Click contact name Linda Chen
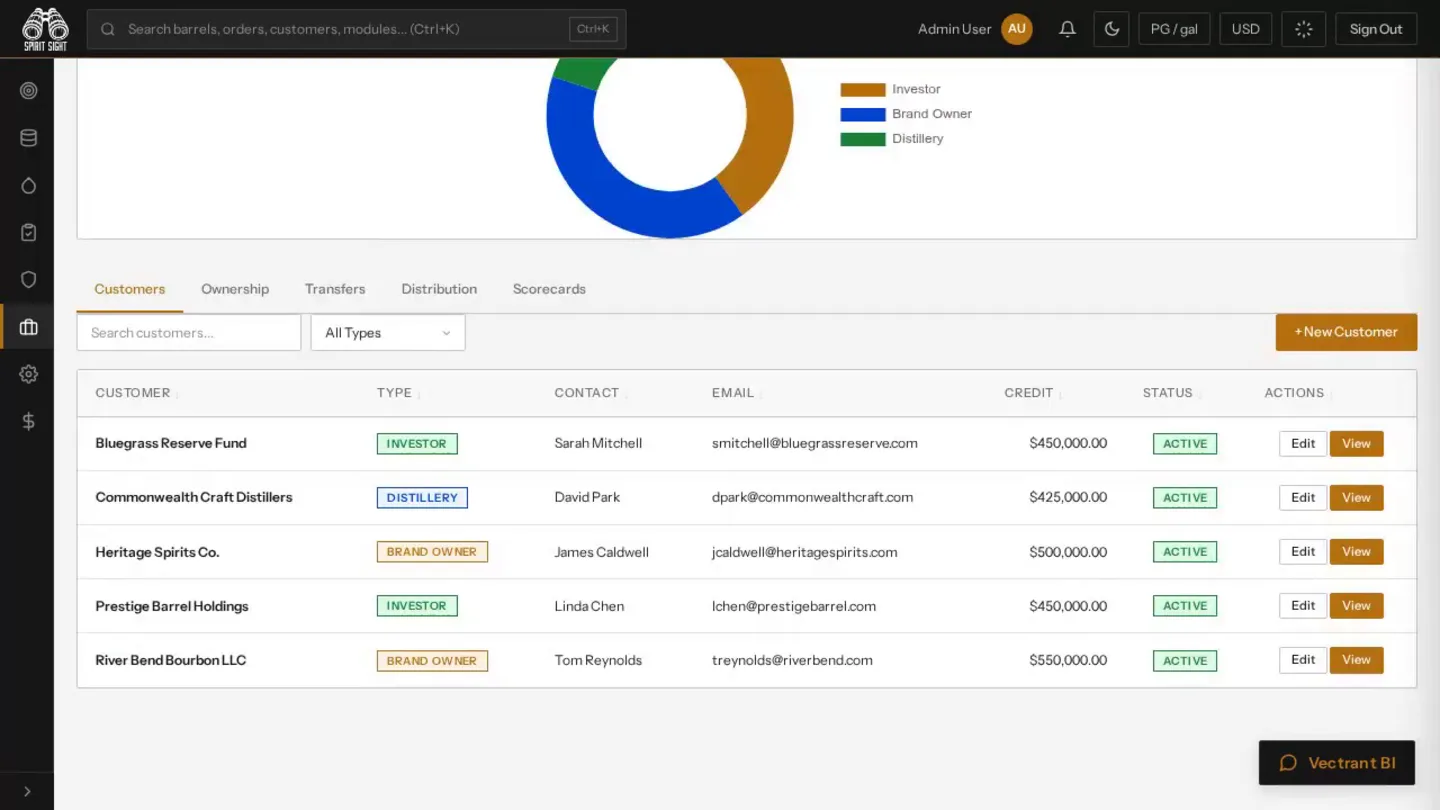The image size is (1440, 810). tap(589, 606)
